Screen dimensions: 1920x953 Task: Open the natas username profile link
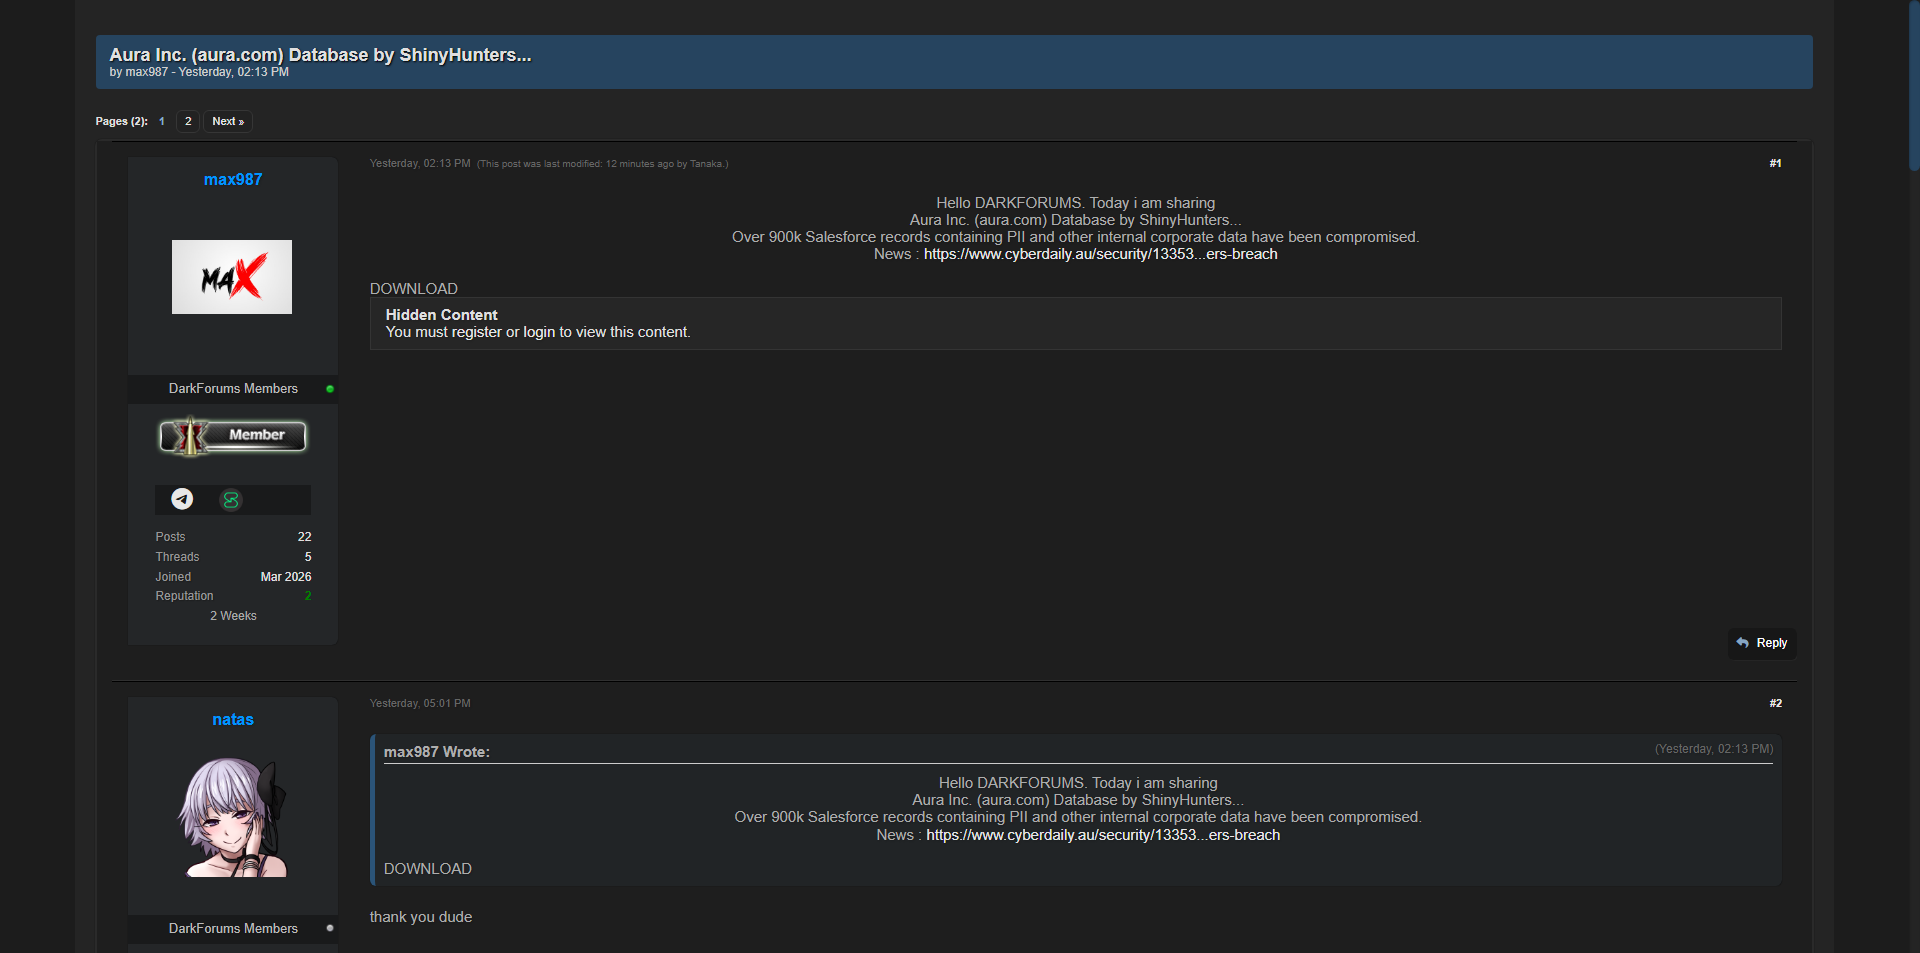tap(233, 720)
